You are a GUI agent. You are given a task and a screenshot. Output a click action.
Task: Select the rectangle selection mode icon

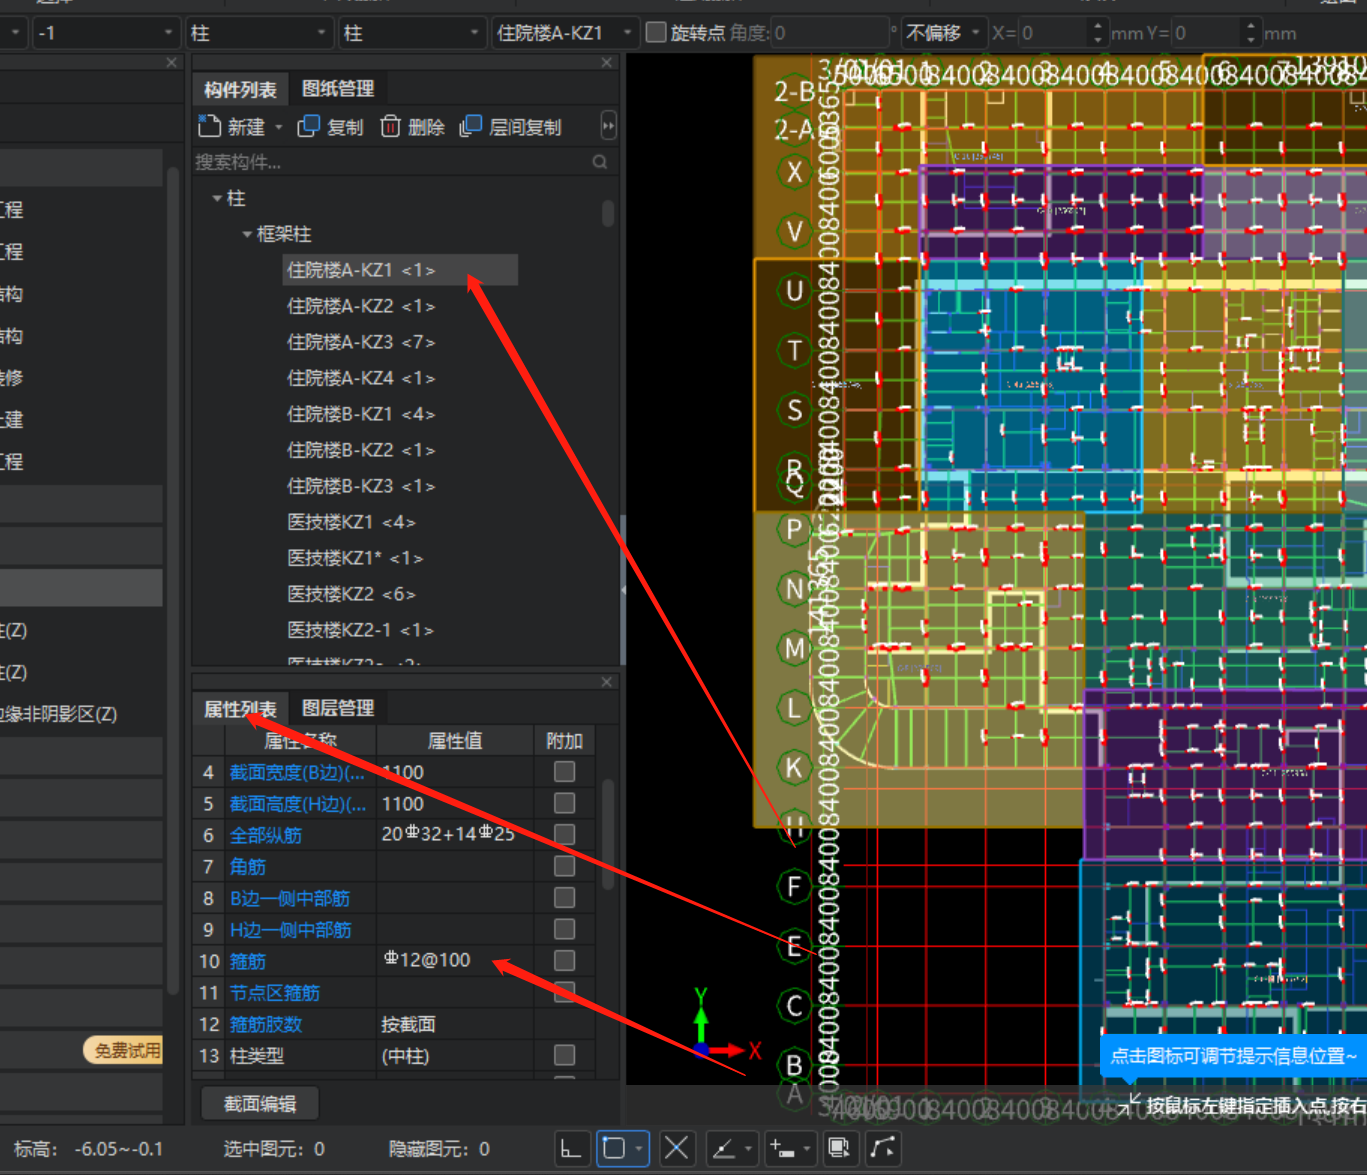tap(614, 1148)
